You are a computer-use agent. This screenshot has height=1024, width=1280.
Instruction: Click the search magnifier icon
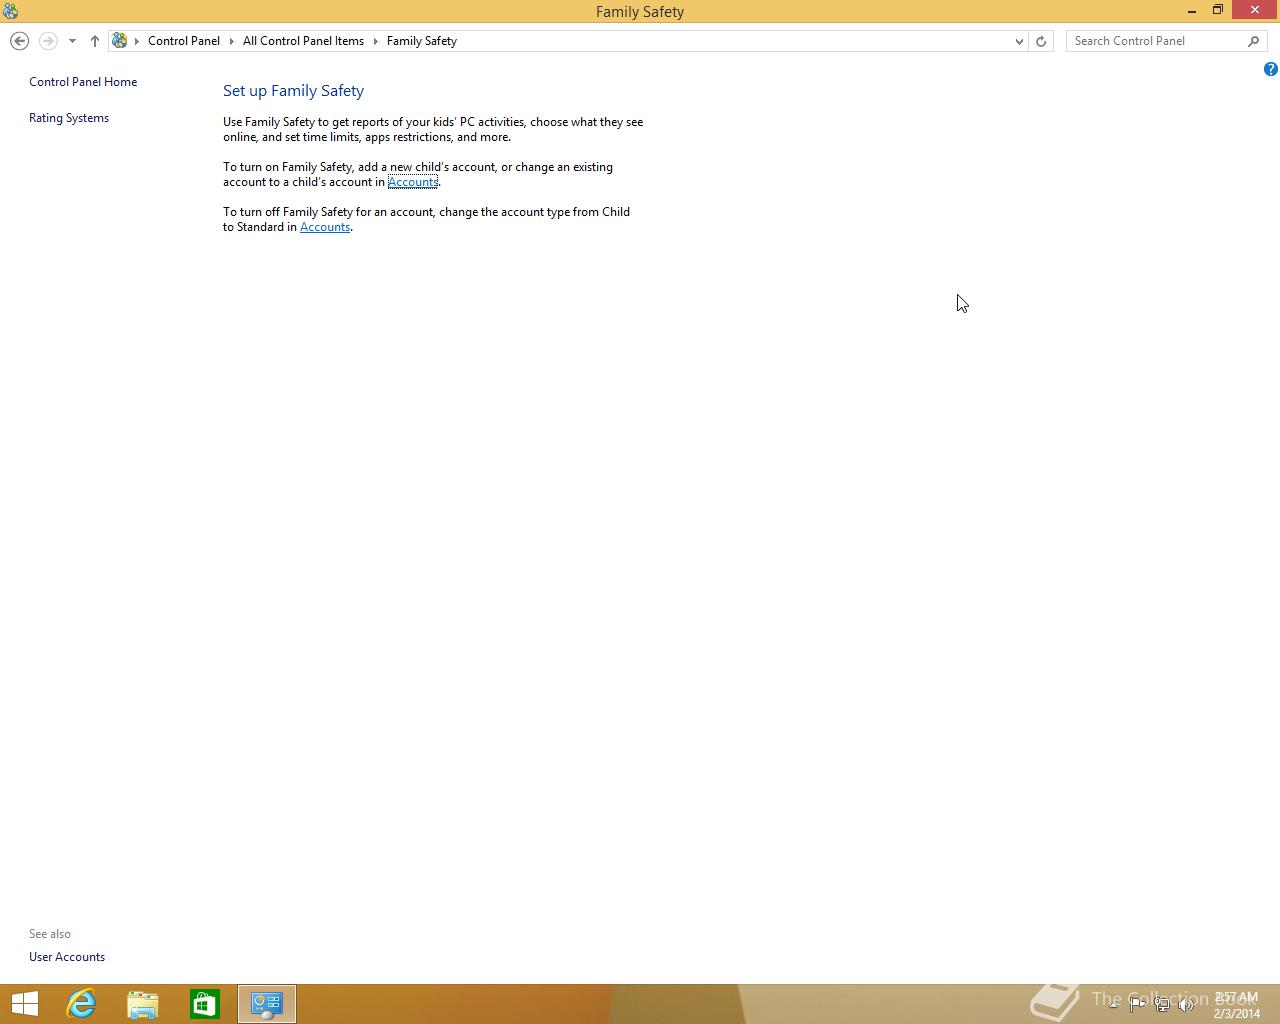point(1254,41)
